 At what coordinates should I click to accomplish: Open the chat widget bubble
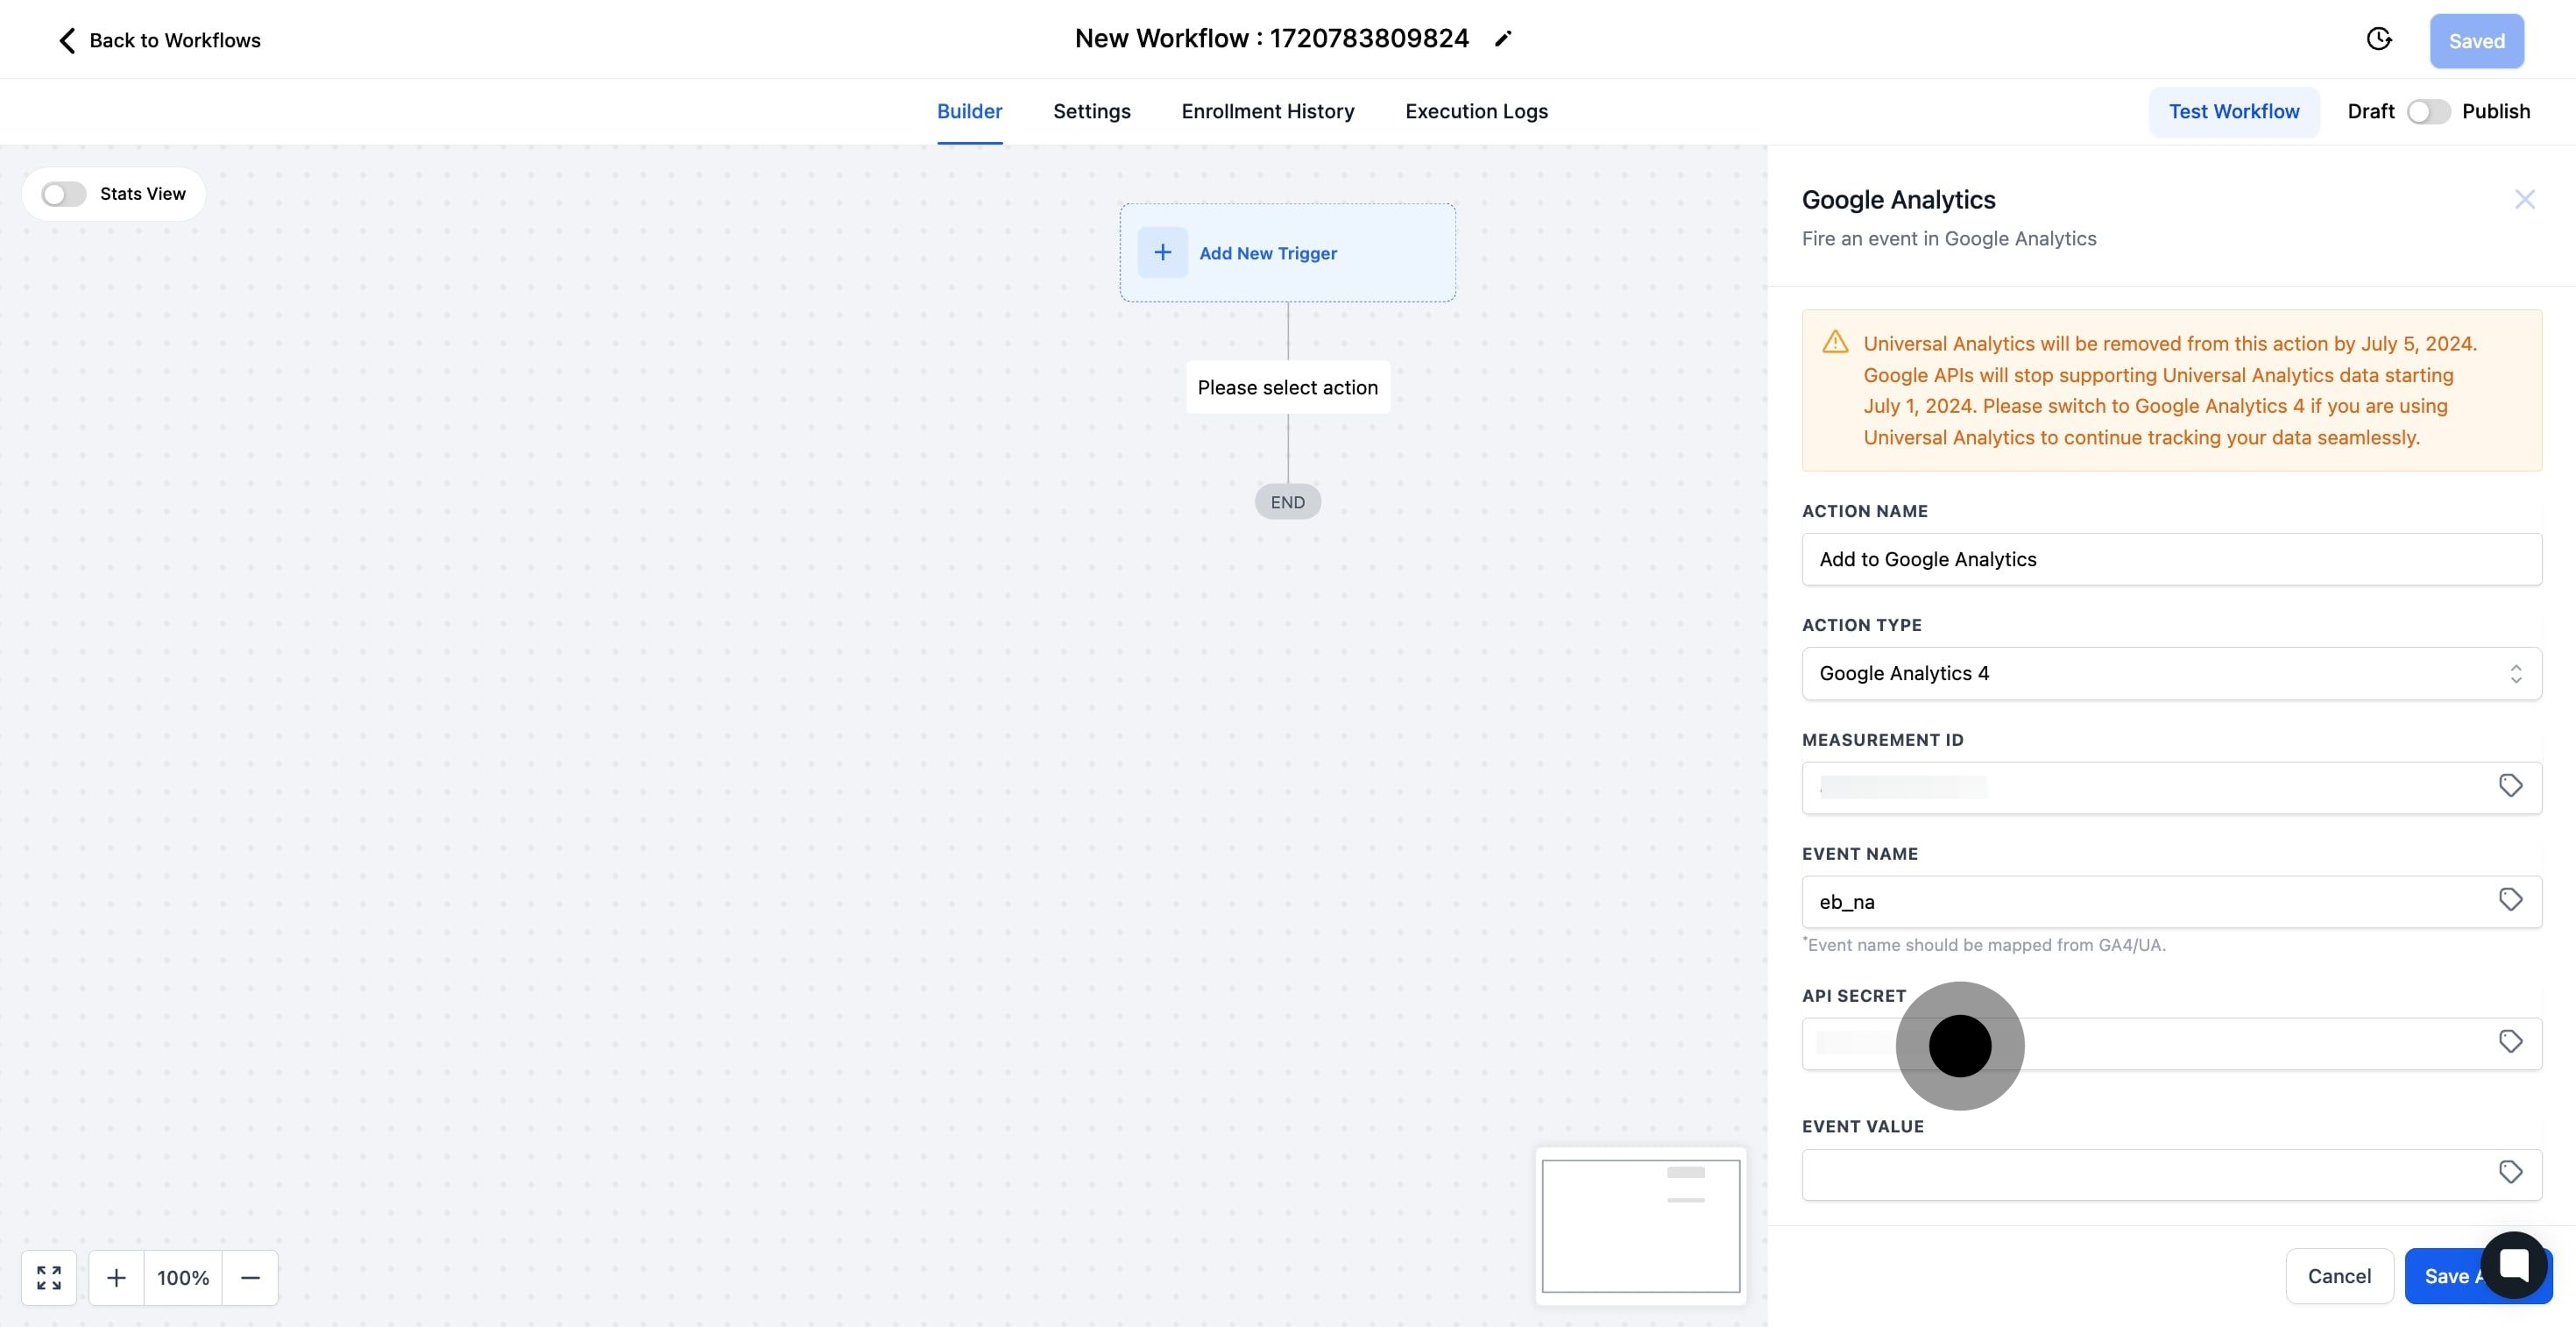(x=2513, y=1265)
